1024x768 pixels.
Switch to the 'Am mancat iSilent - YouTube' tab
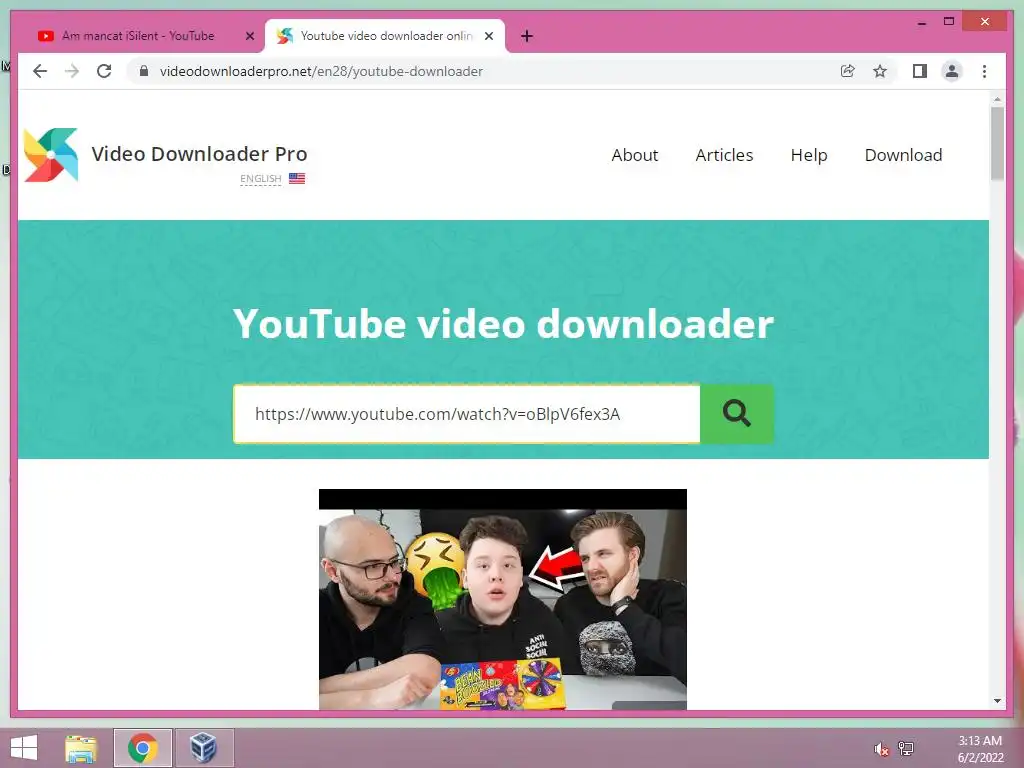(x=138, y=37)
